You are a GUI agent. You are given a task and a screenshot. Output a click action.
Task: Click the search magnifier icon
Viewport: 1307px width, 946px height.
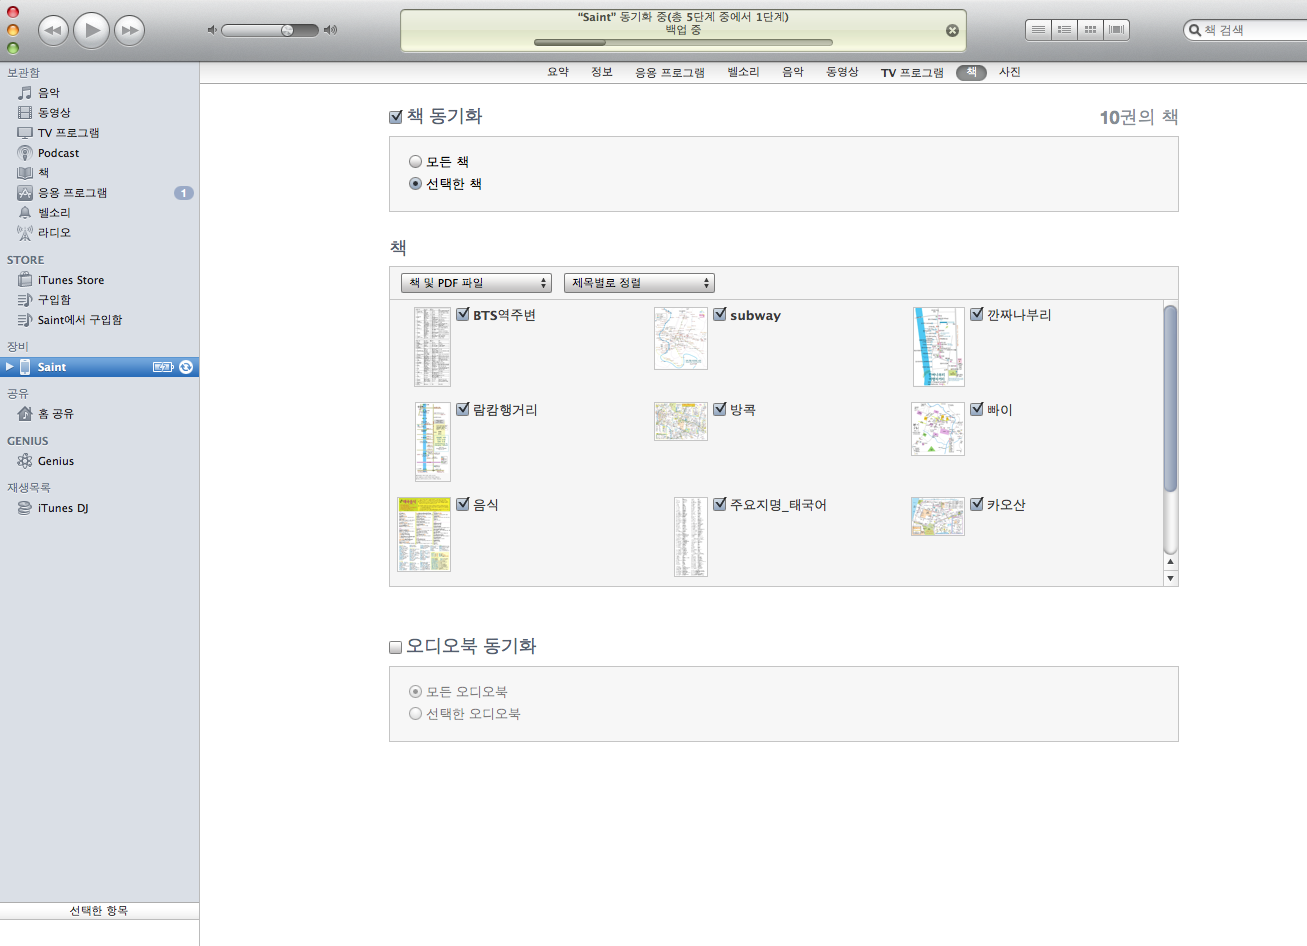(1194, 30)
